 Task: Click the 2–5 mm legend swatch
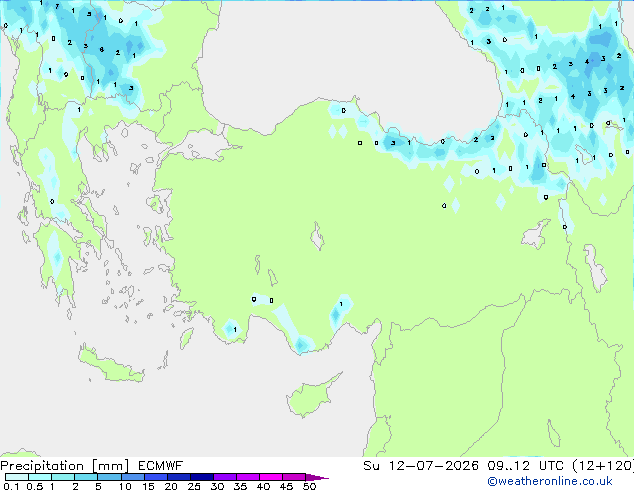pyautogui.click(x=86, y=477)
